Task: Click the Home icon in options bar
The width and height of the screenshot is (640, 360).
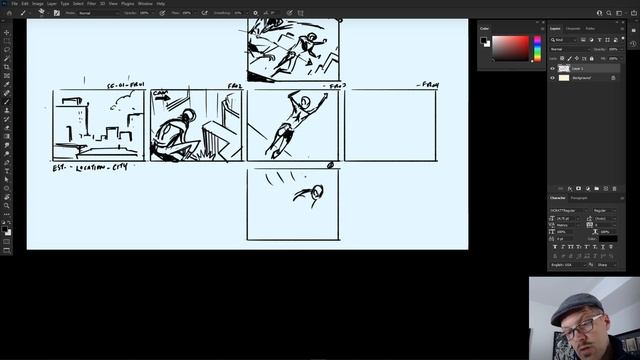Action: 9,13
